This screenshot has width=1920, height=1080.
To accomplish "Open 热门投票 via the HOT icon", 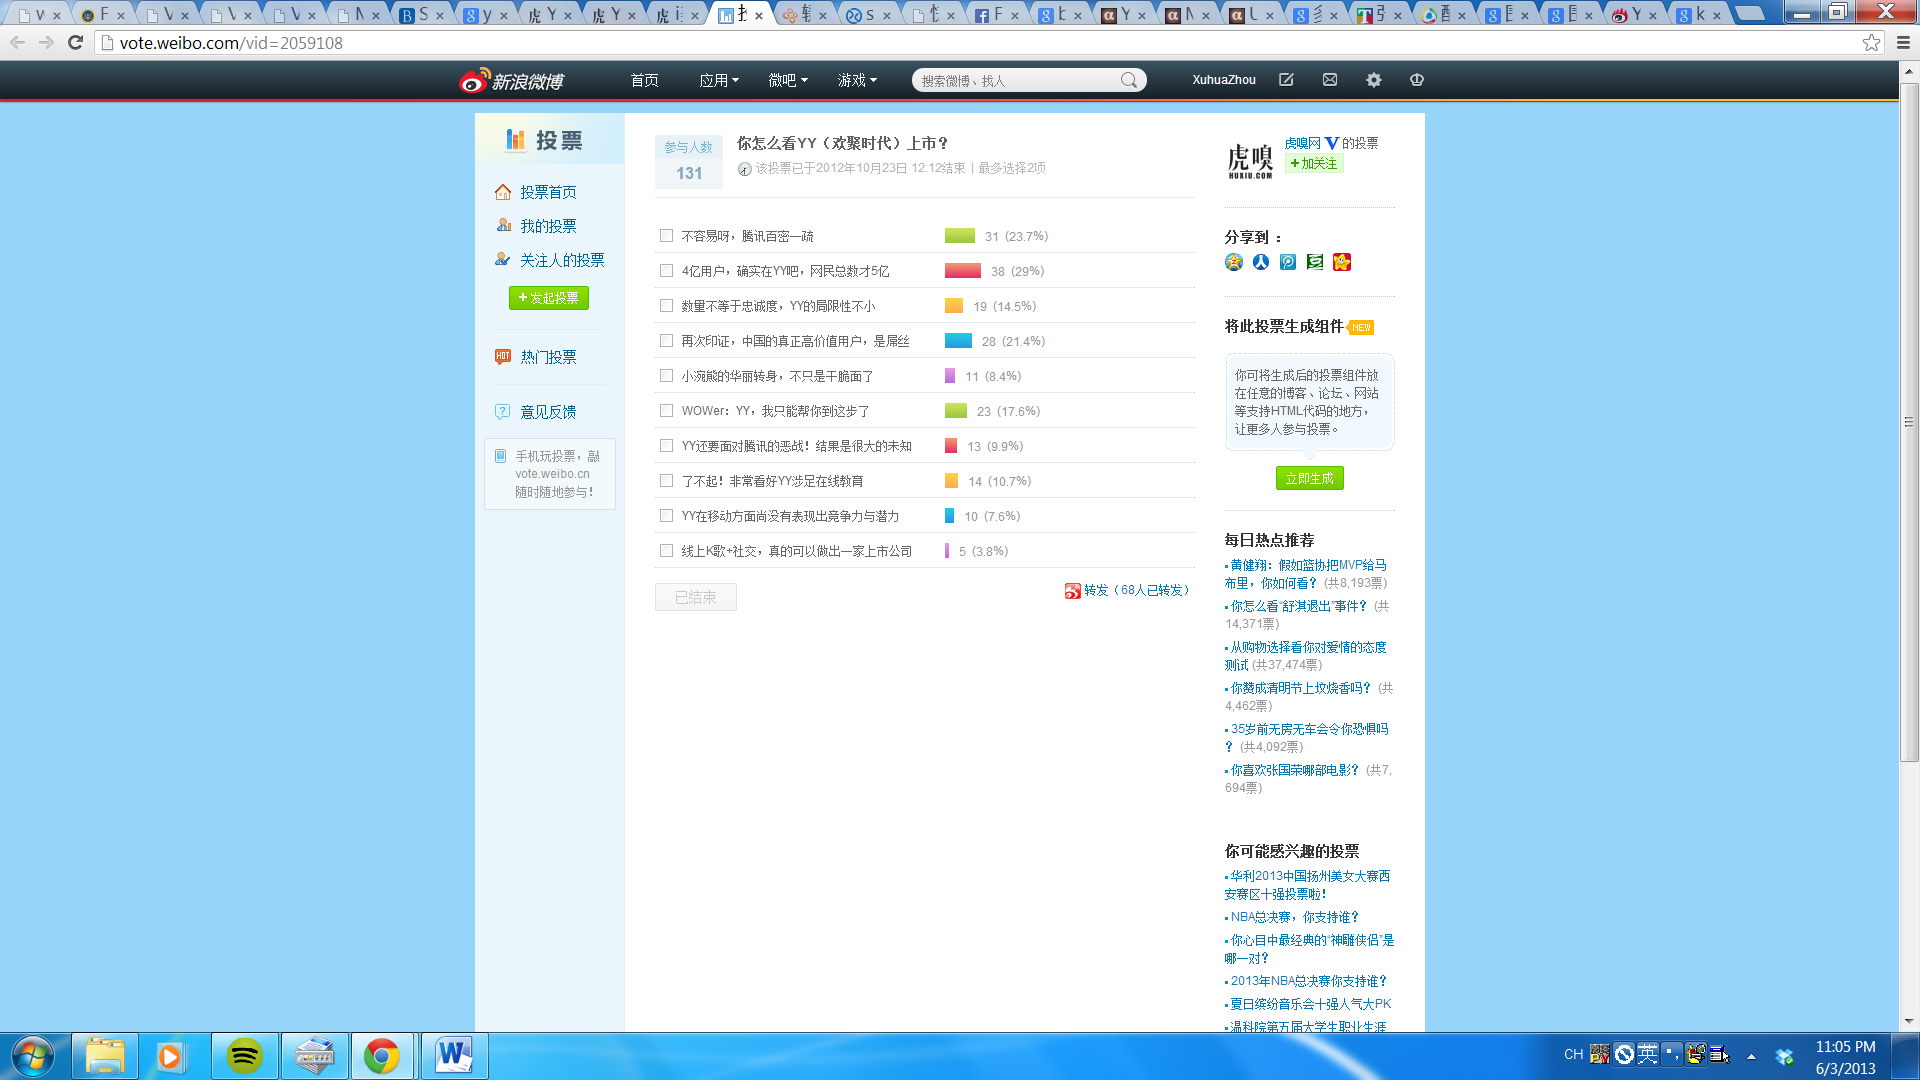I will pyautogui.click(x=504, y=357).
